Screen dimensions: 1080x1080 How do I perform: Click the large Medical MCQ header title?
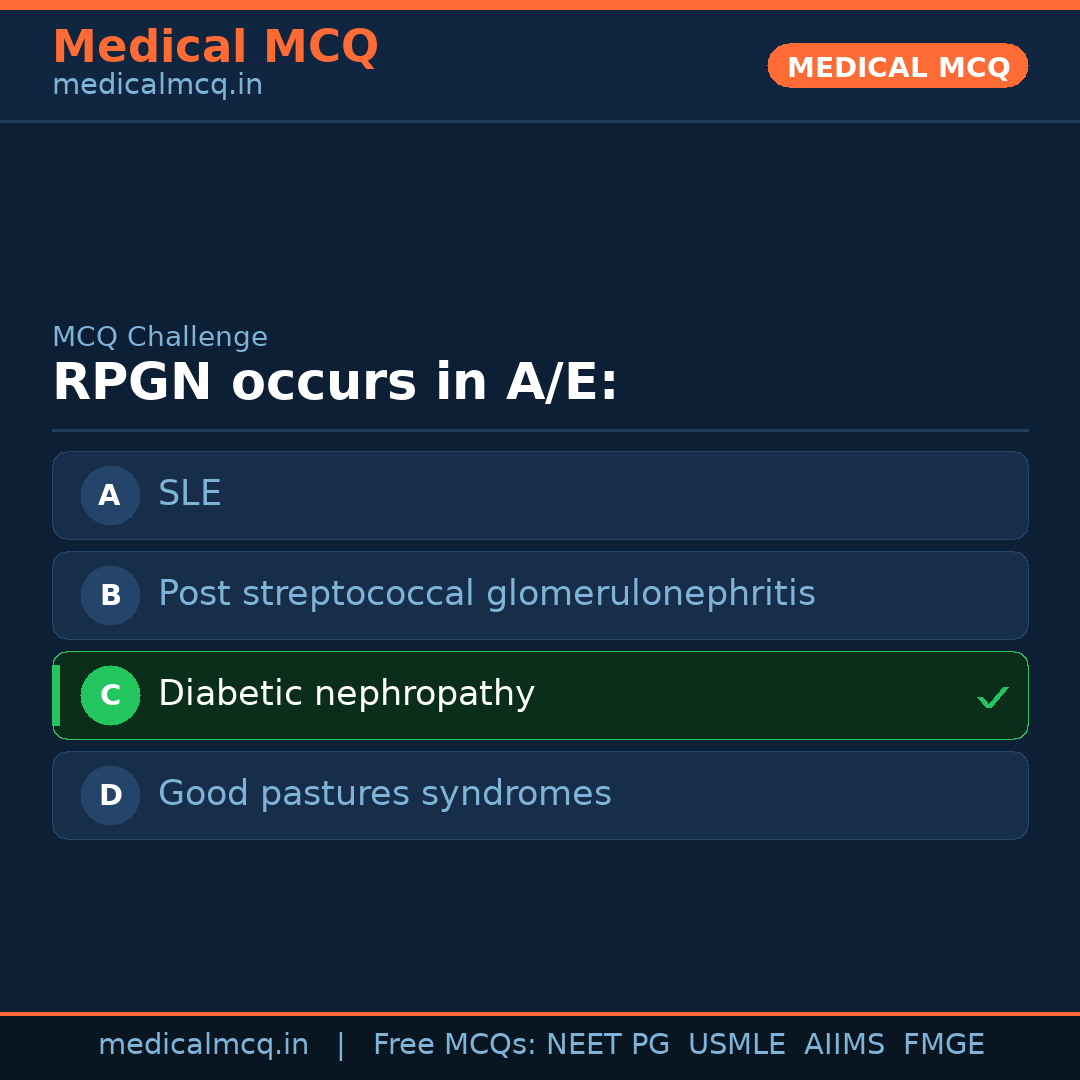point(215,47)
